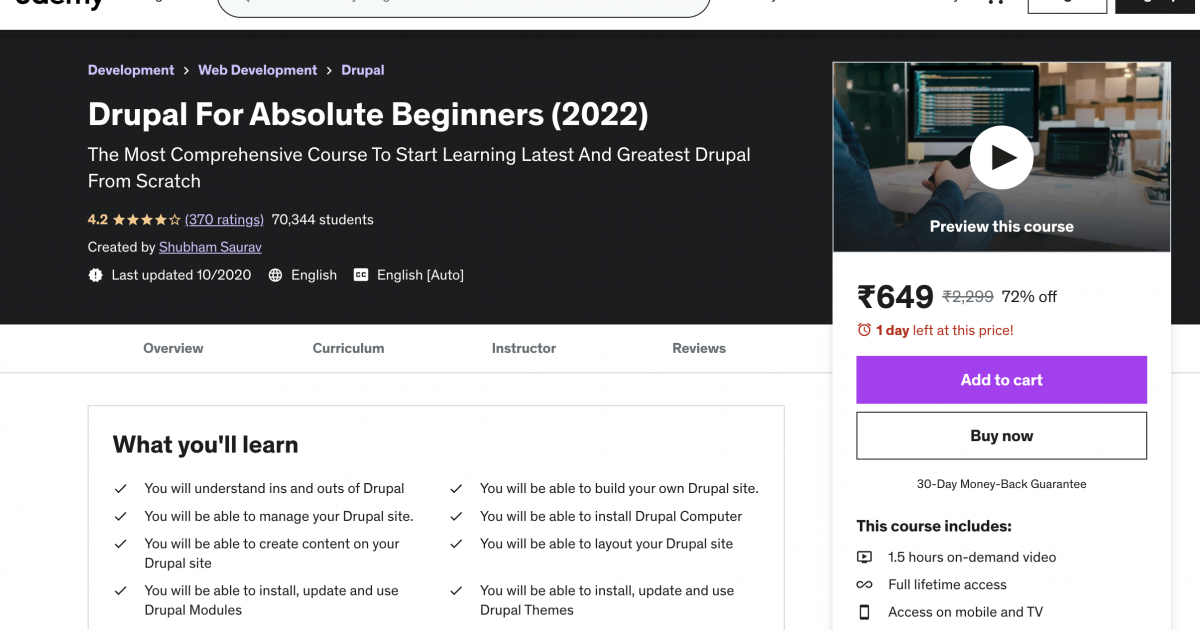
Task: Switch to the Curriculum tab
Action: (x=348, y=348)
